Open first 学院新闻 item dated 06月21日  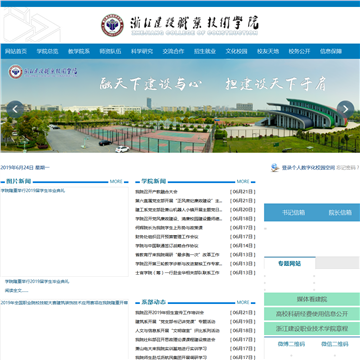coord(156,192)
